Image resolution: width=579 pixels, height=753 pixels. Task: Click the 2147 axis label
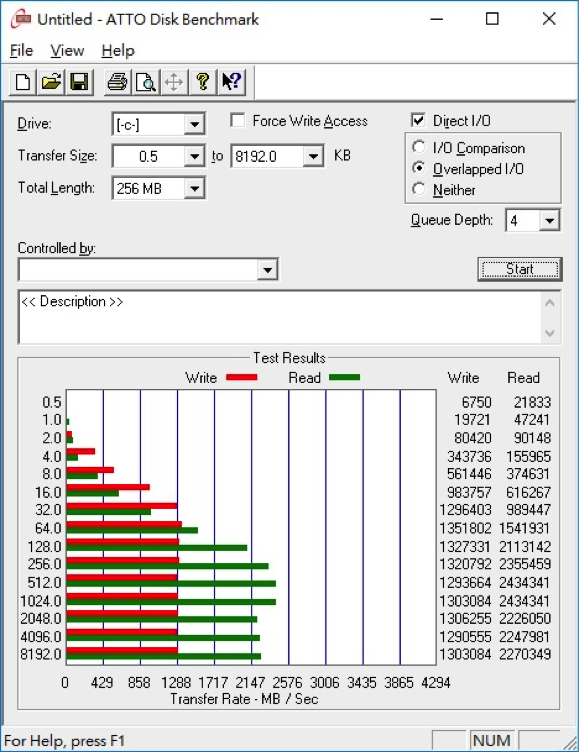pyautogui.click(x=250, y=682)
